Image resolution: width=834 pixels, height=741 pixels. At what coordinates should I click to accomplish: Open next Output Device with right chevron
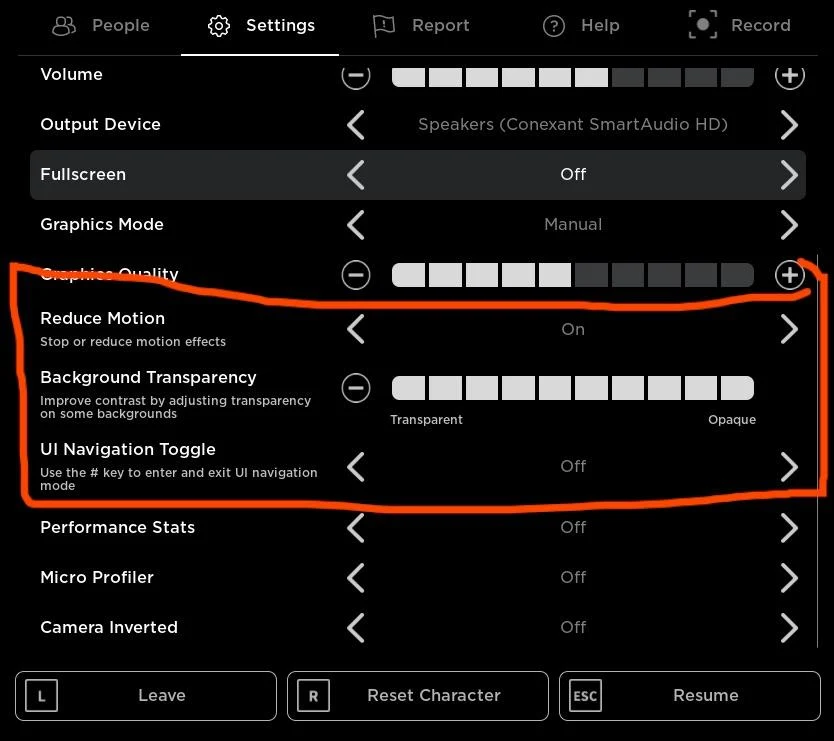tap(789, 124)
